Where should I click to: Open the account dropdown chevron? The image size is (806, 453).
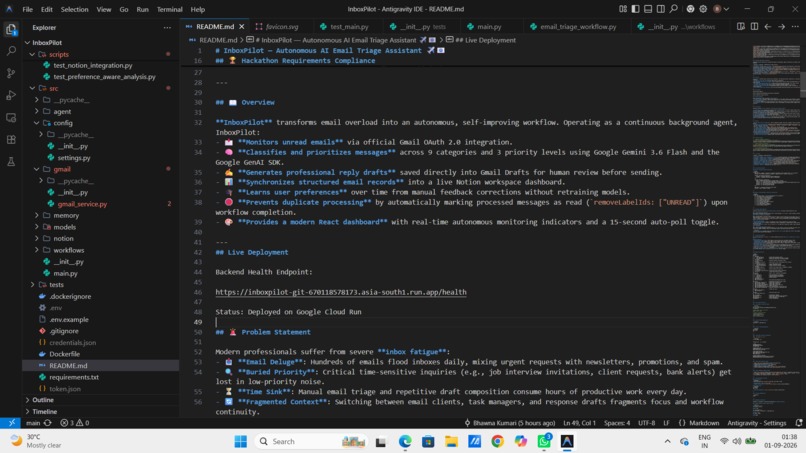(726, 9)
